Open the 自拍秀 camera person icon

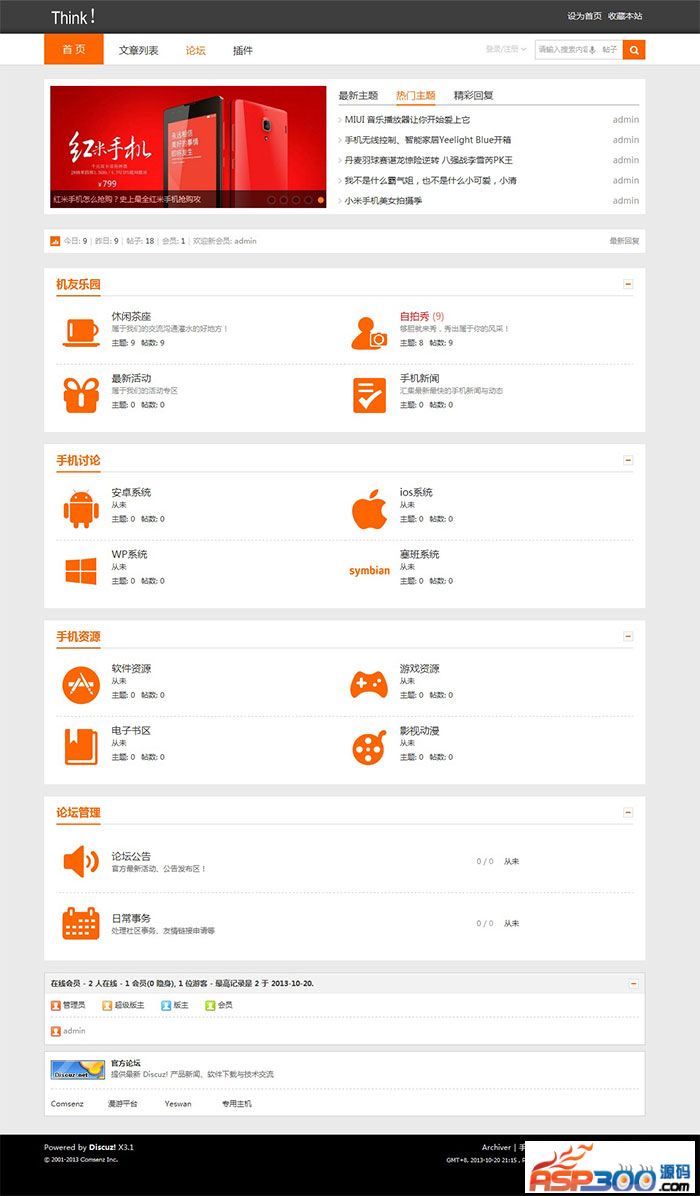coord(369,333)
